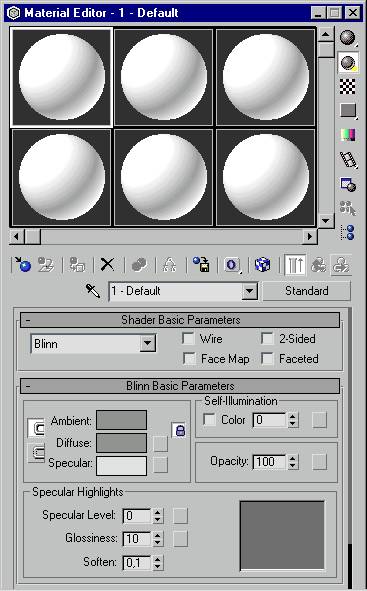The height and width of the screenshot is (591, 367).
Task: Click the Specular color swatch
Action: coord(121,466)
